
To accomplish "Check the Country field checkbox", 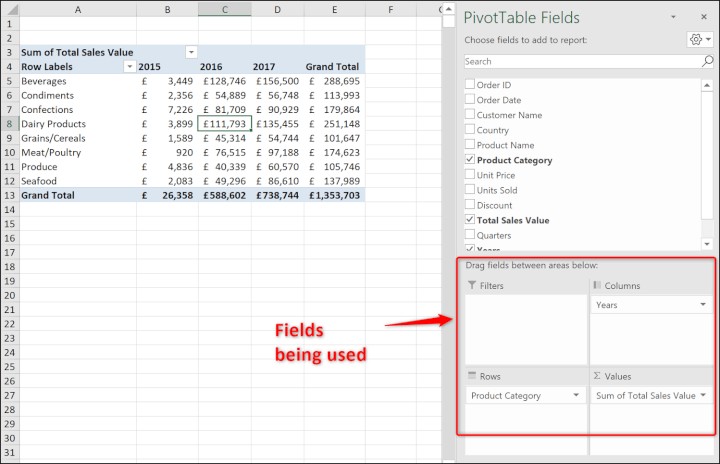I will 470,129.
